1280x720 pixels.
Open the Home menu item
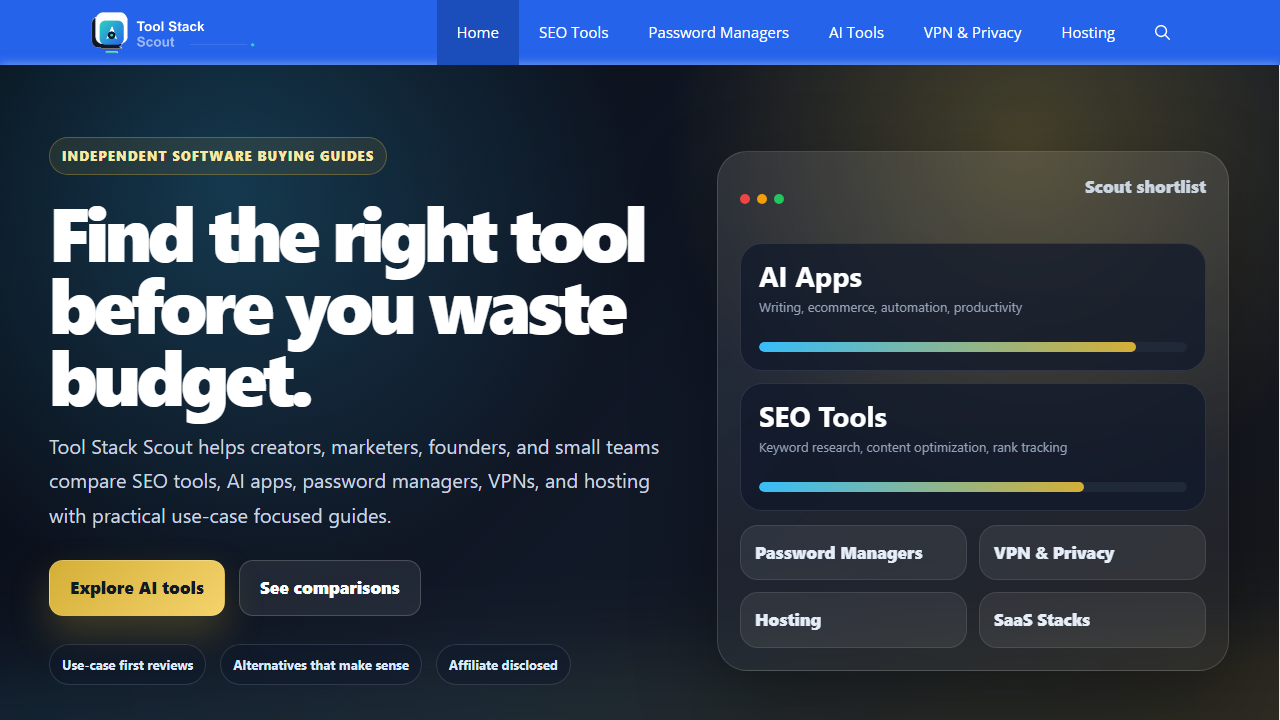coord(478,32)
